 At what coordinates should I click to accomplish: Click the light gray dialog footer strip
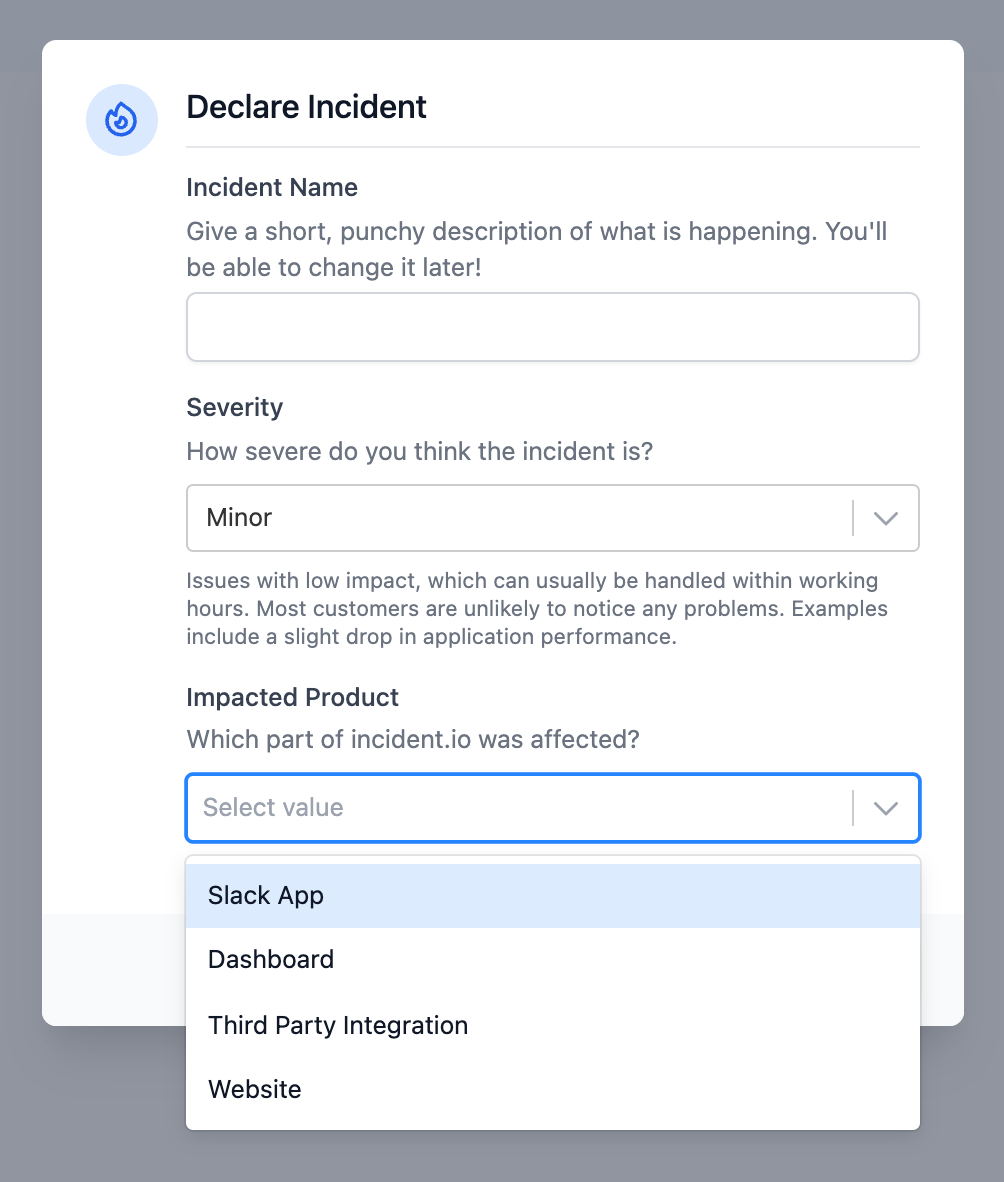tap(113, 969)
